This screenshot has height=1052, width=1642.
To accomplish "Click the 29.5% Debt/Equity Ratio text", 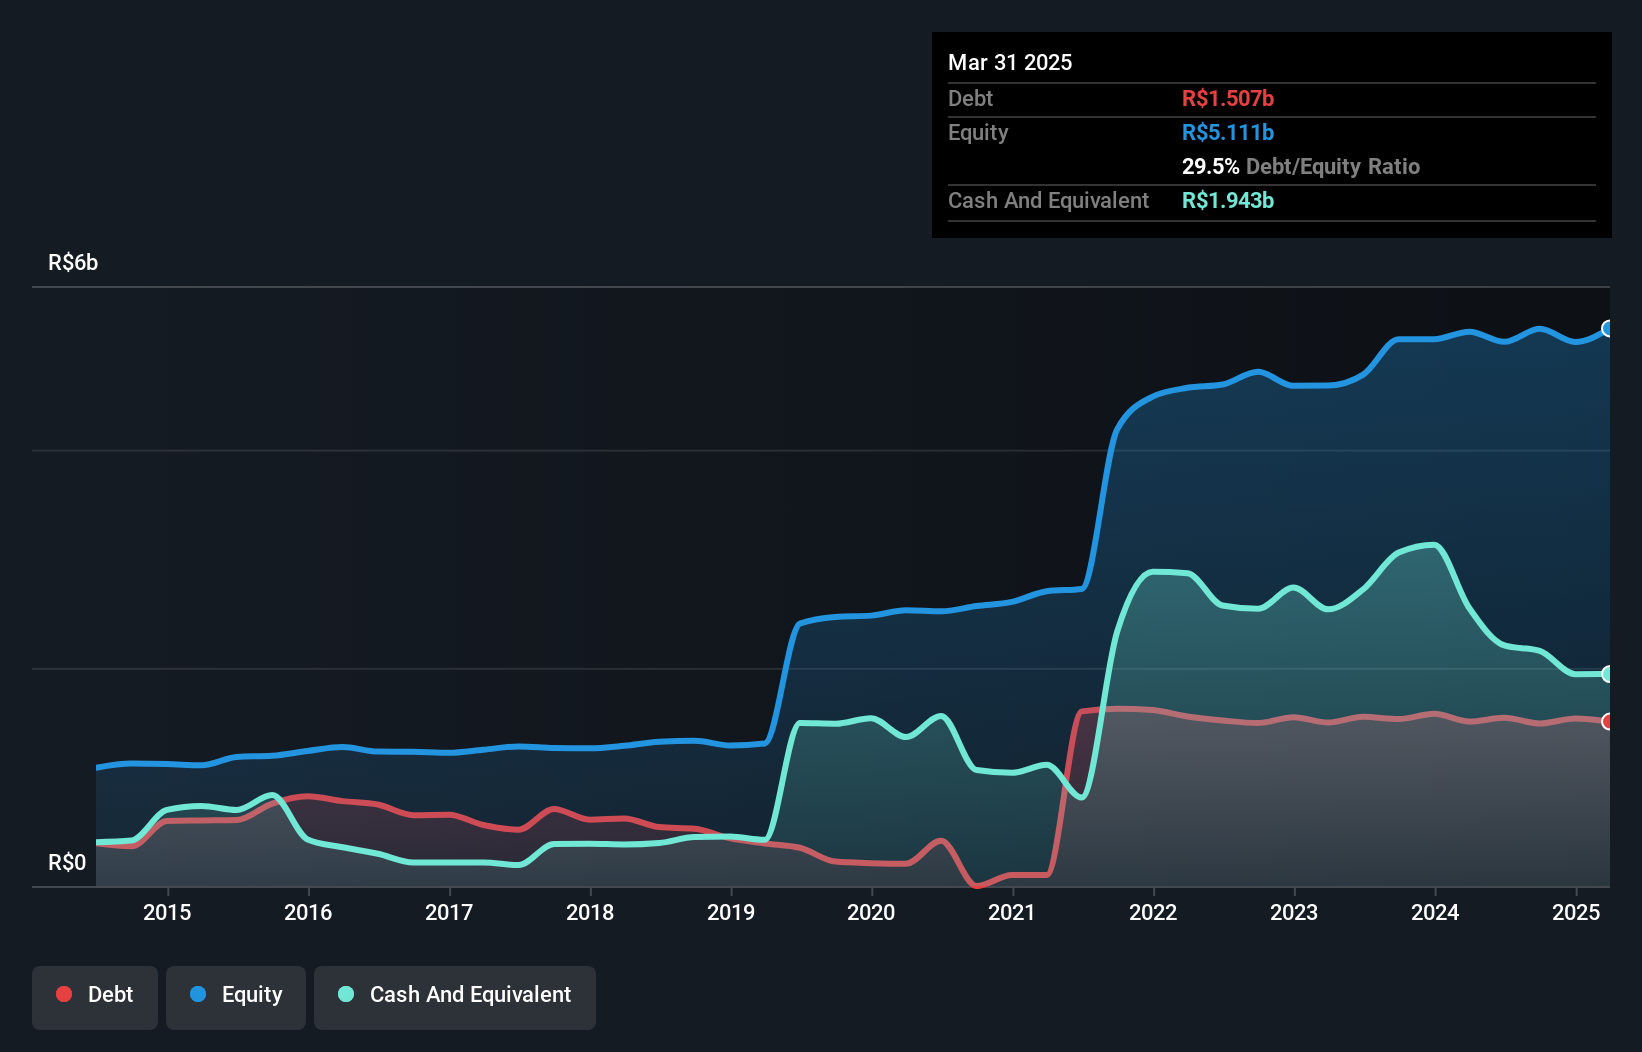I will 1301,166.
